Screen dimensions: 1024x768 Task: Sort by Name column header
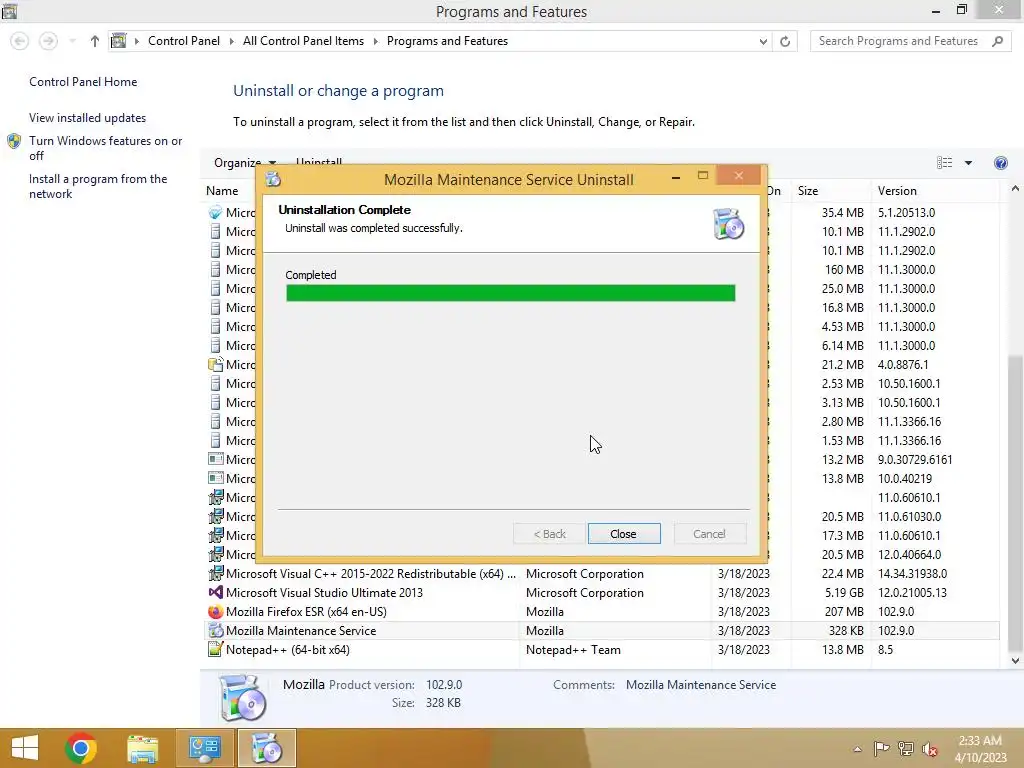pyautogui.click(x=222, y=191)
